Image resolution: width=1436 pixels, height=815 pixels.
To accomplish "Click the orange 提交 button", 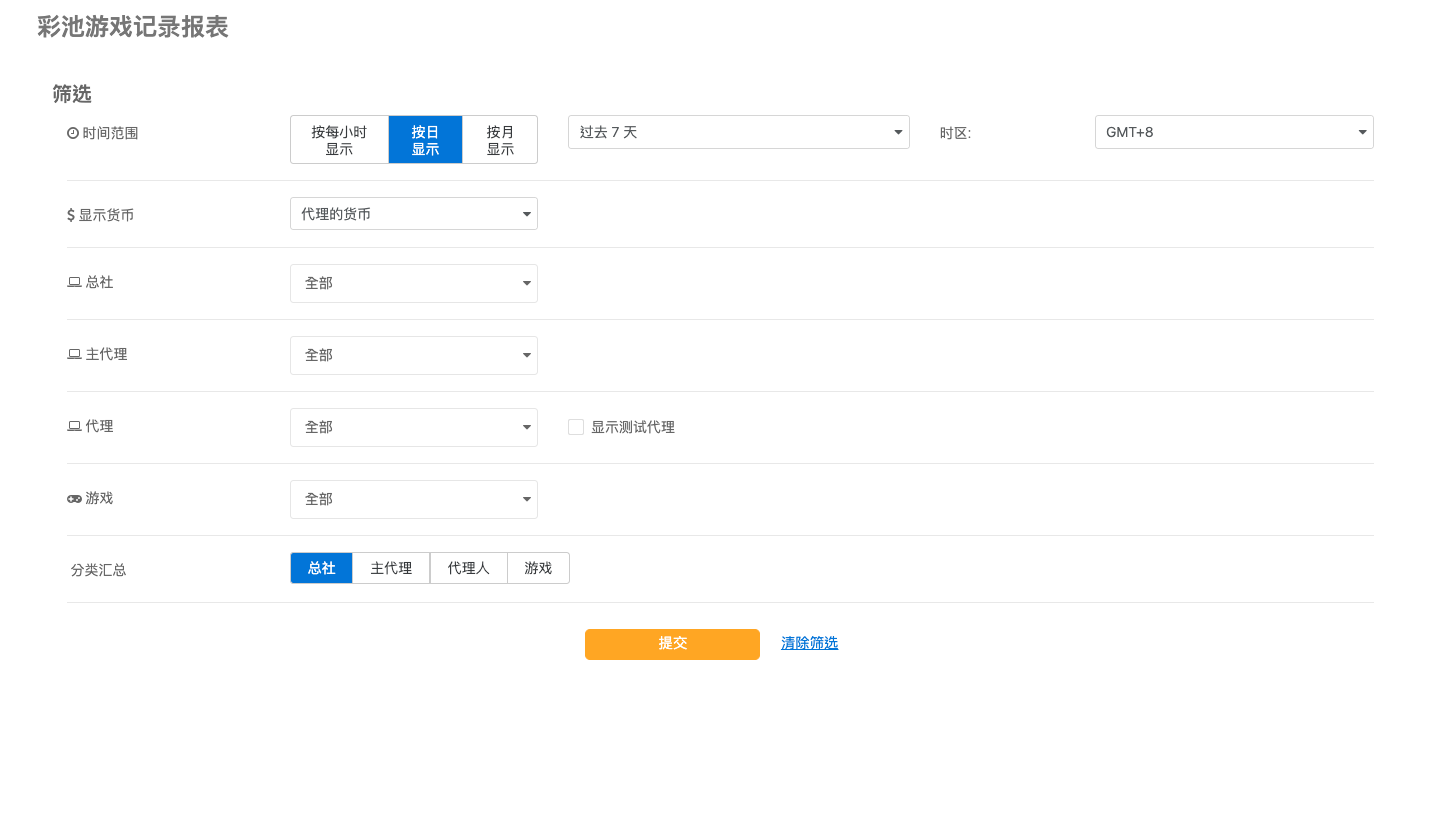I will (672, 644).
